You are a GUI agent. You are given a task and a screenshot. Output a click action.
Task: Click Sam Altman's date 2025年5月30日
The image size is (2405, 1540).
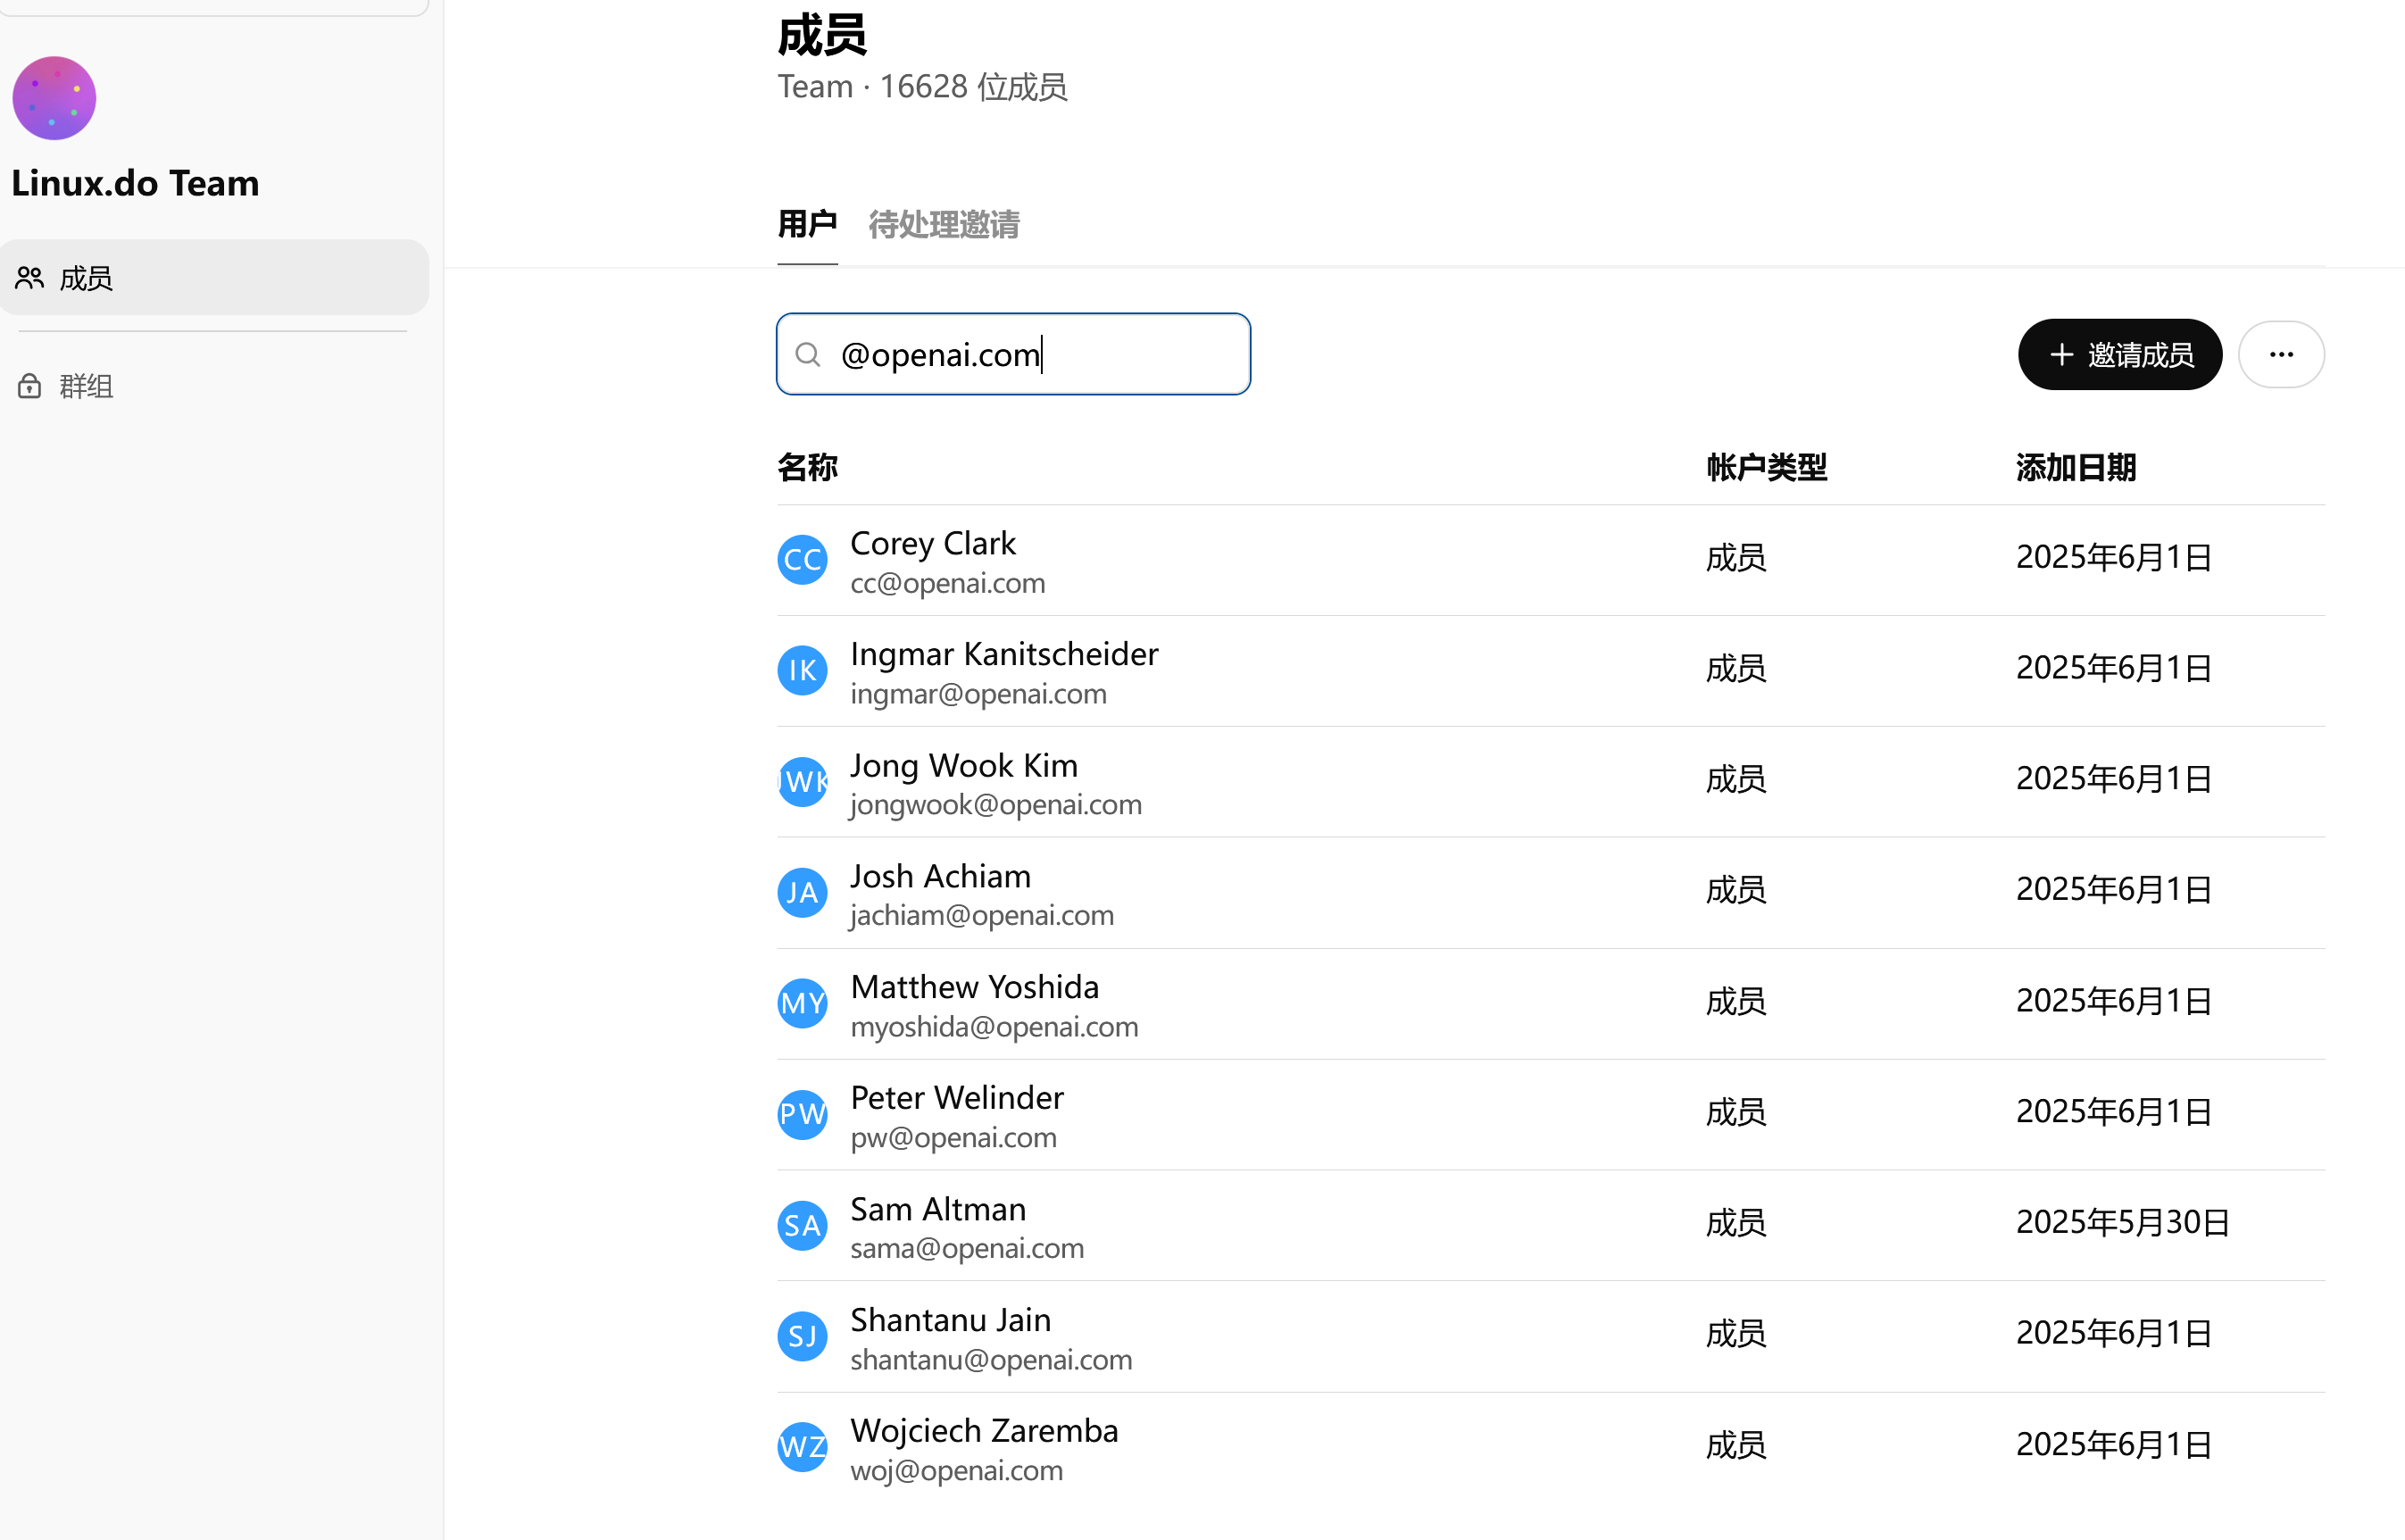point(2122,1222)
